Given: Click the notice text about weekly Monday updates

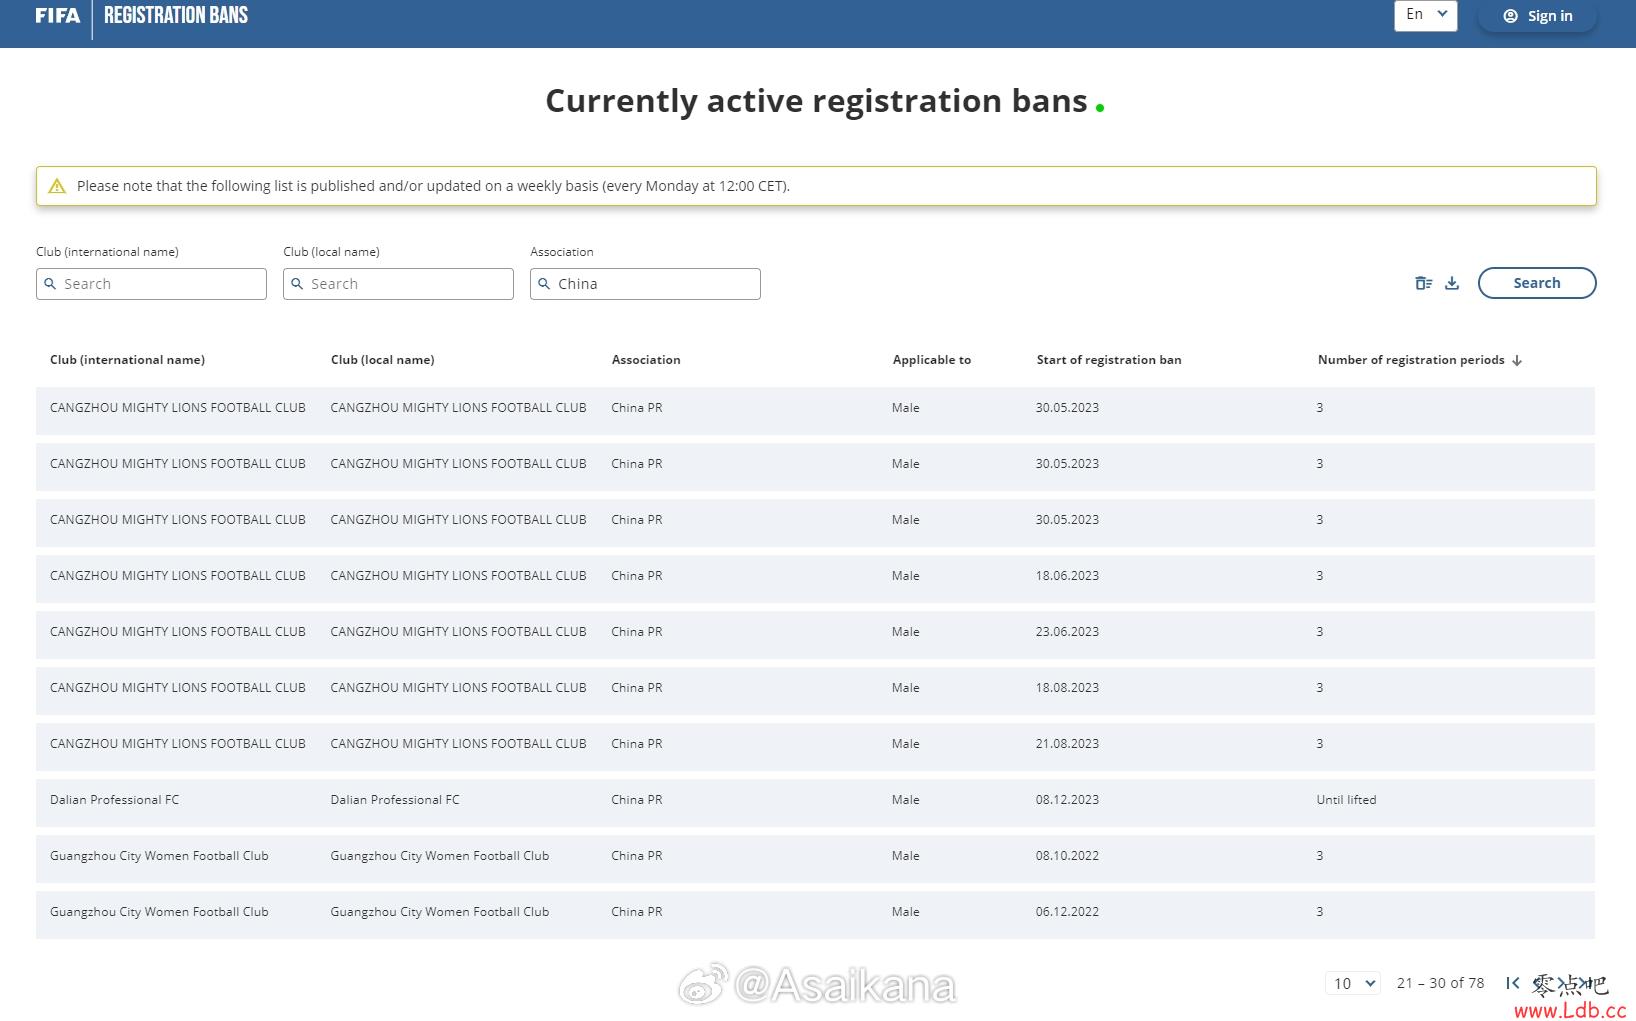Looking at the screenshot, I should tap(433, 186).
